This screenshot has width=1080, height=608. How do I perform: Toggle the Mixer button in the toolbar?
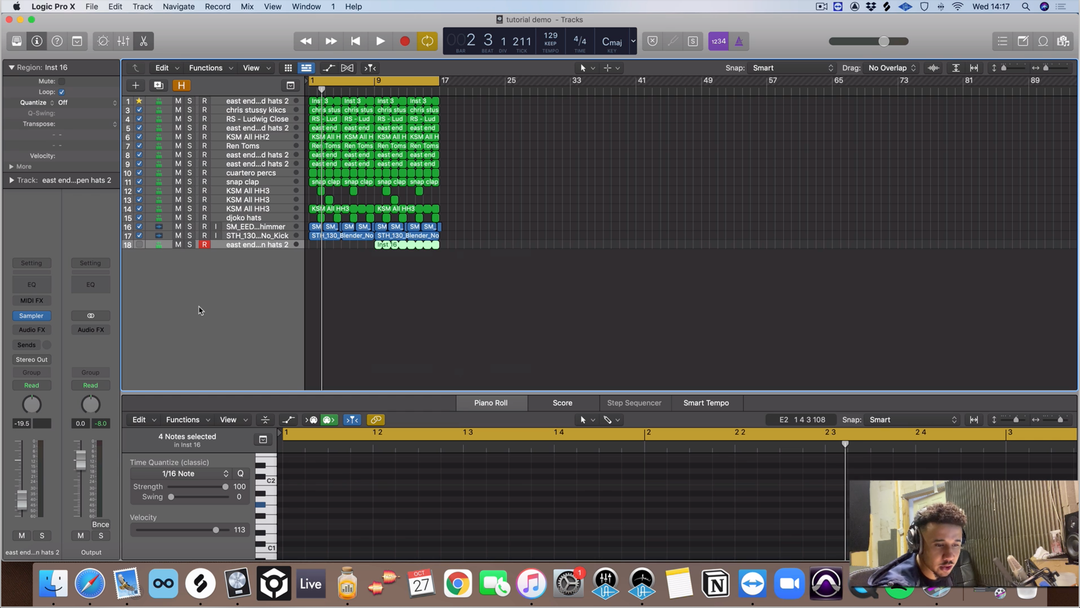click(x=123, y=41)
